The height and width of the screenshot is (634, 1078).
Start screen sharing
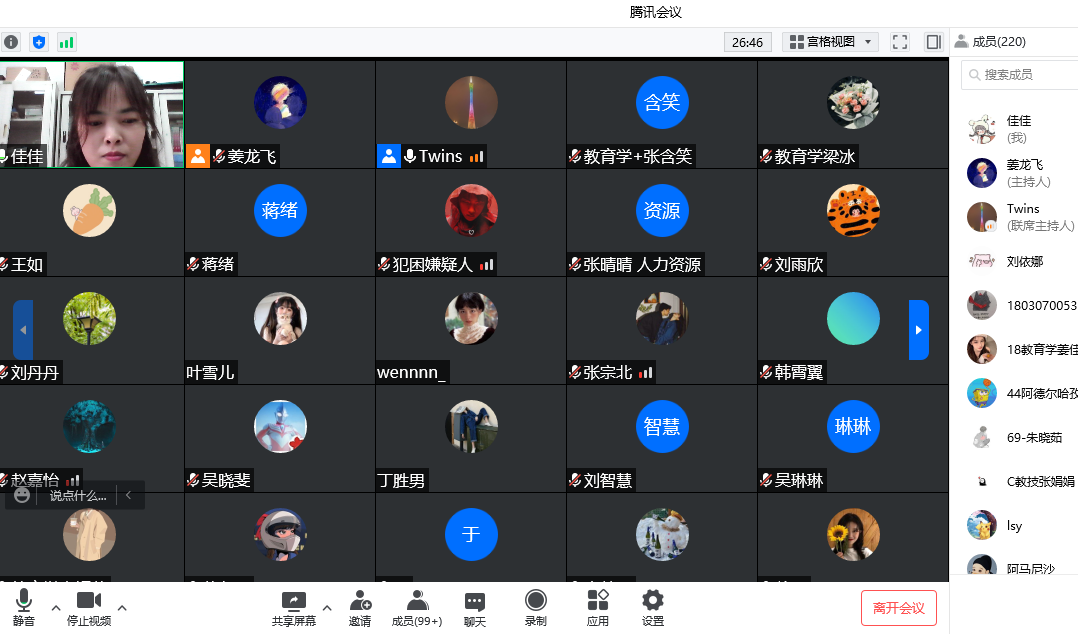[x=294, y=609]
